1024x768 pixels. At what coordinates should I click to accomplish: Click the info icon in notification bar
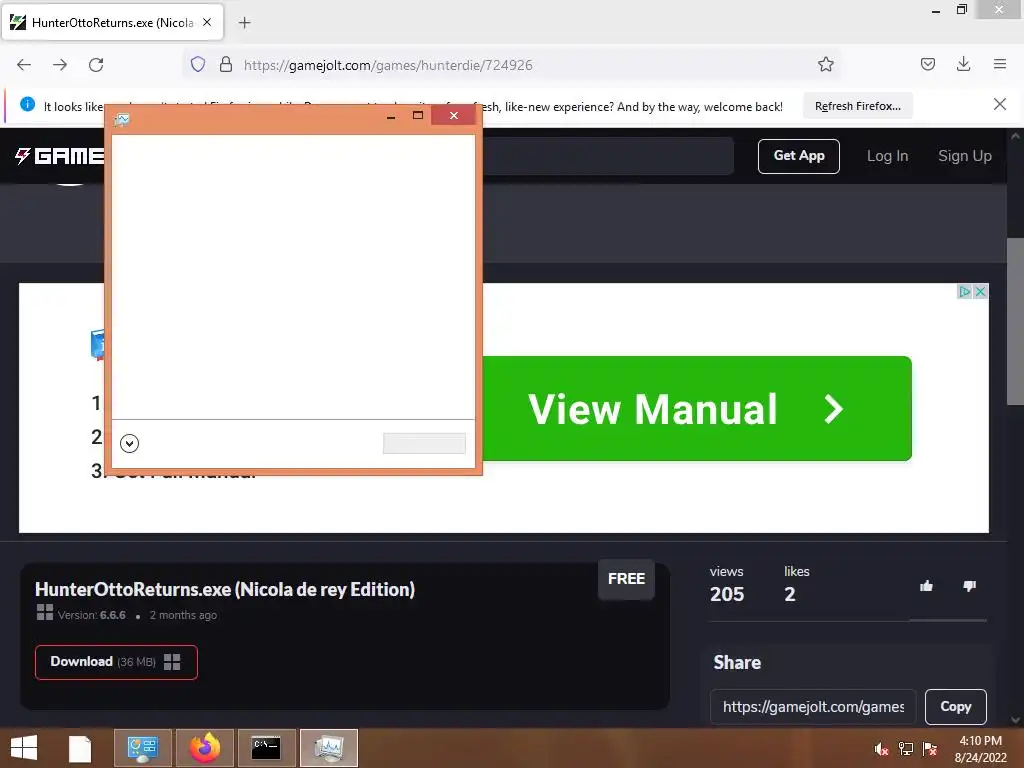tap(27, 104)
